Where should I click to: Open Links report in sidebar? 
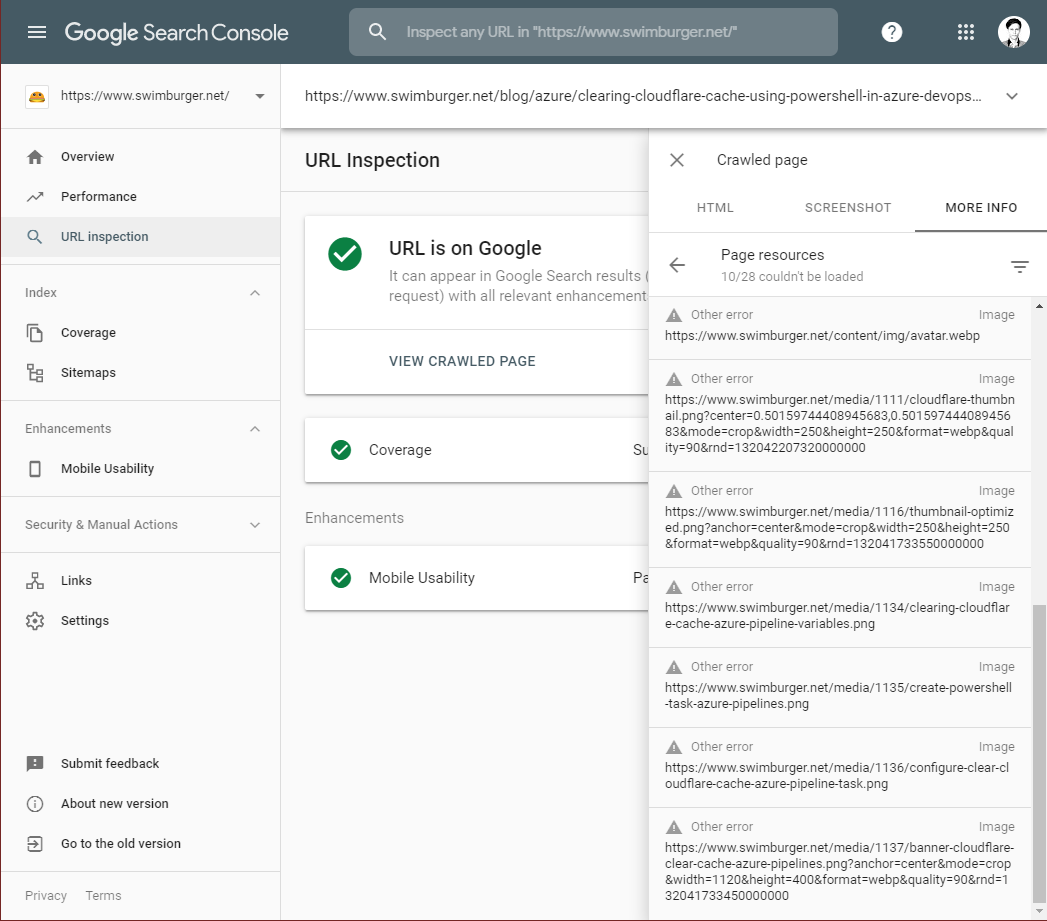[x=140, y=580]
